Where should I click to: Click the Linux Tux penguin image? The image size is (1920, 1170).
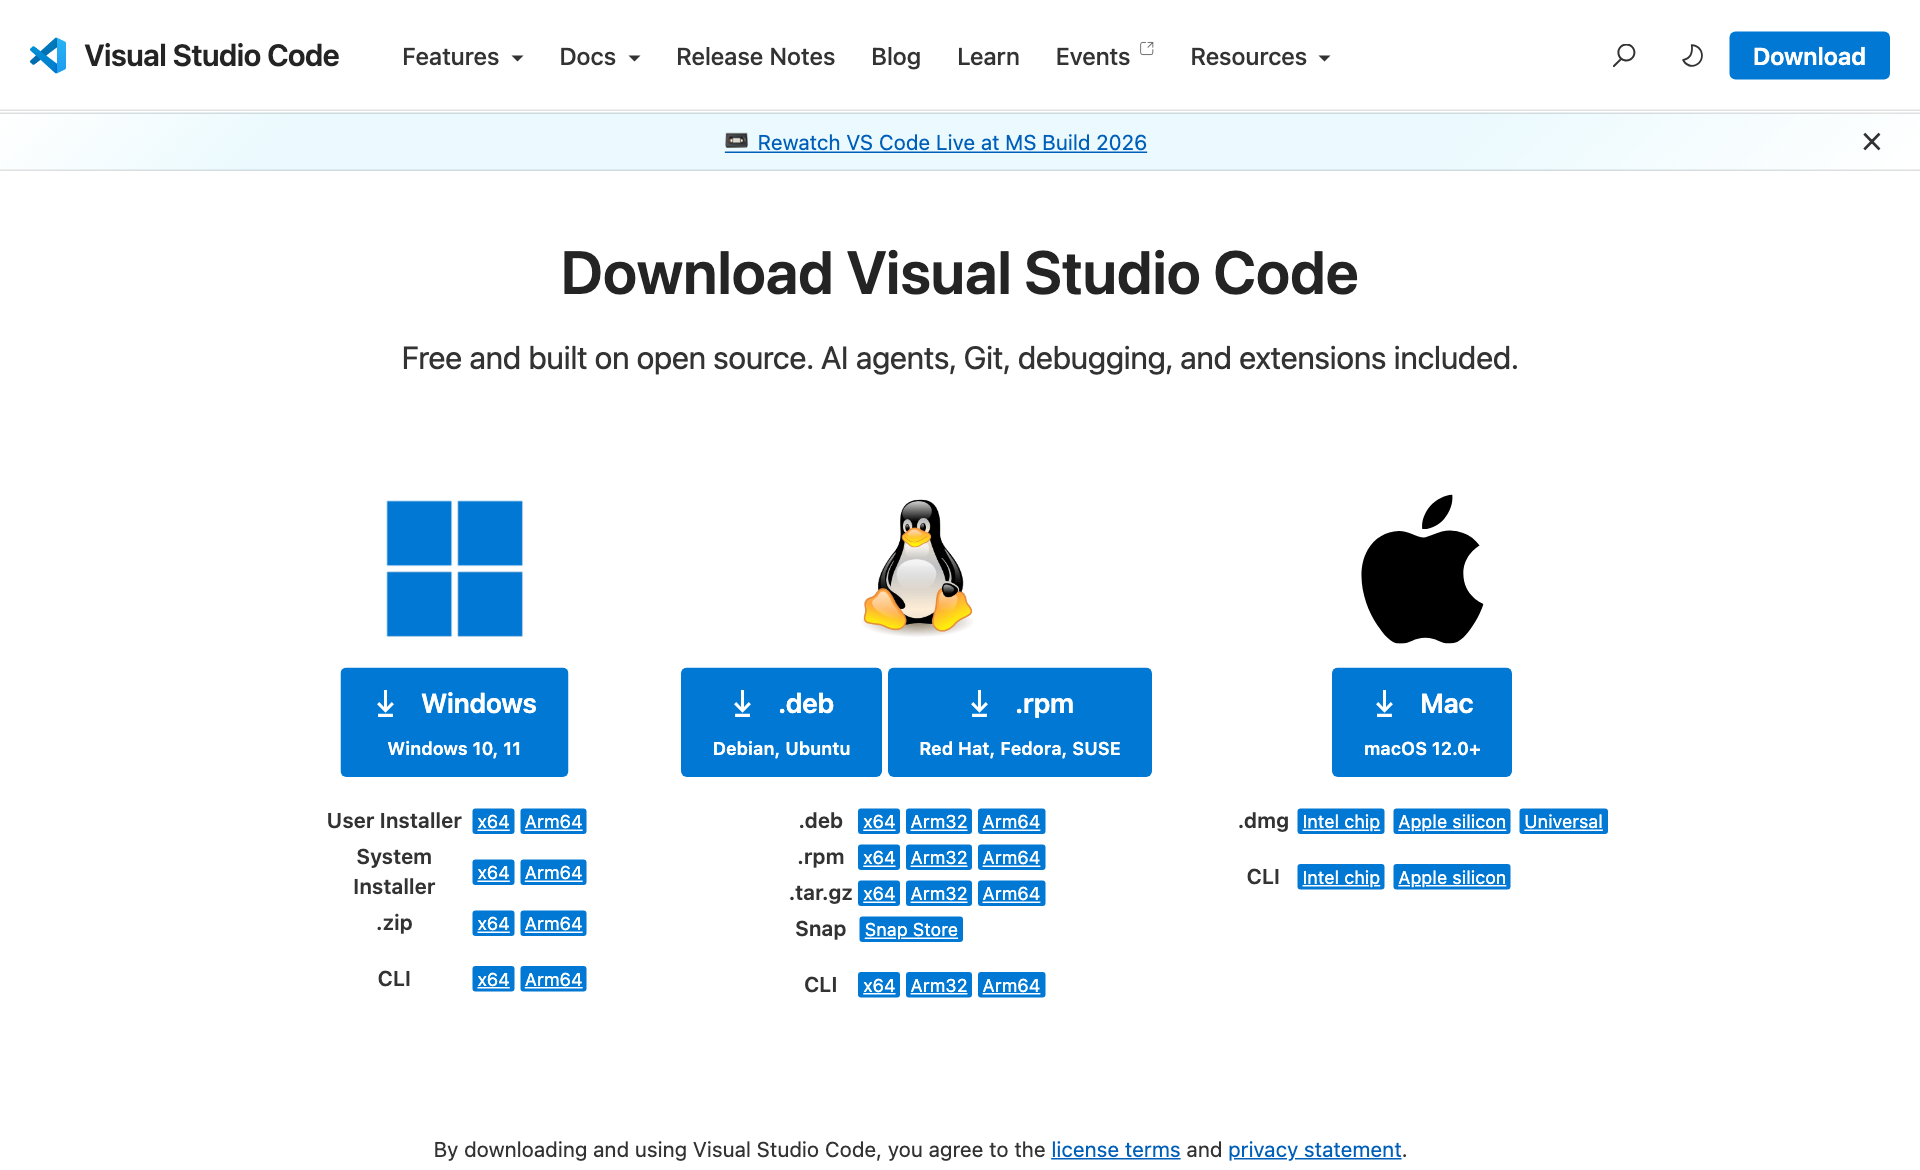pos(917,566)
